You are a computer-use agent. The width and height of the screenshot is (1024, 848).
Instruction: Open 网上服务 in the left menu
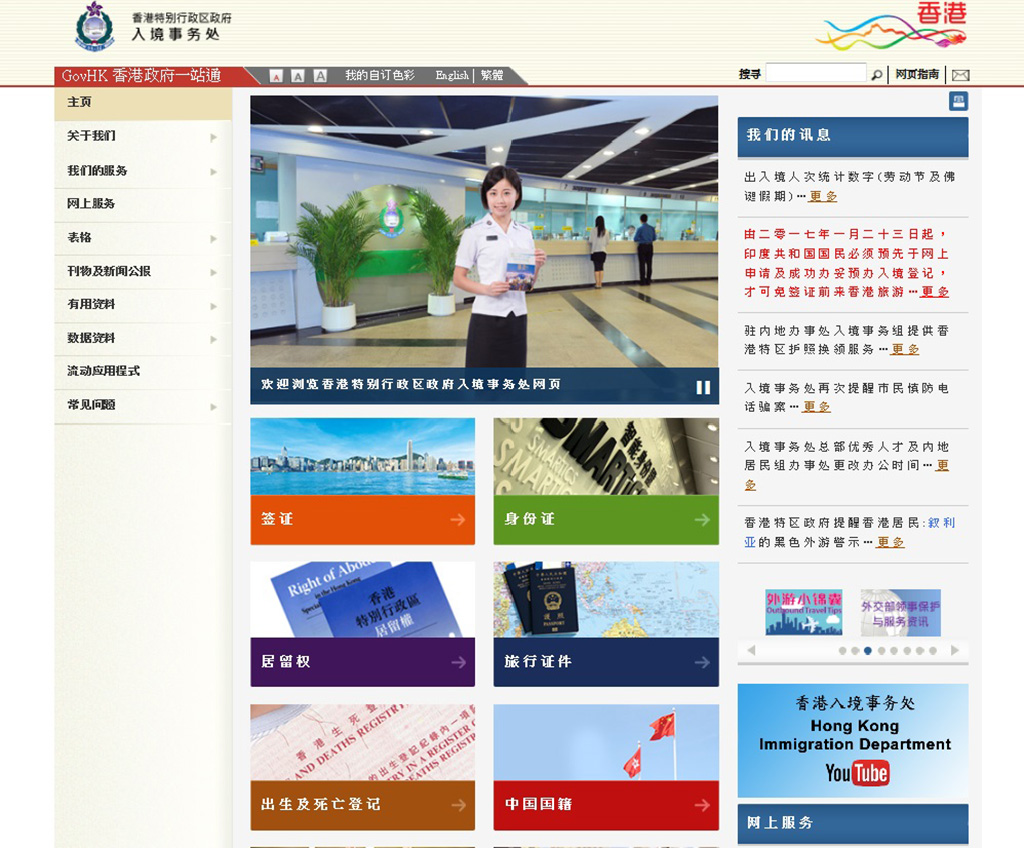(x=91, y=204)
